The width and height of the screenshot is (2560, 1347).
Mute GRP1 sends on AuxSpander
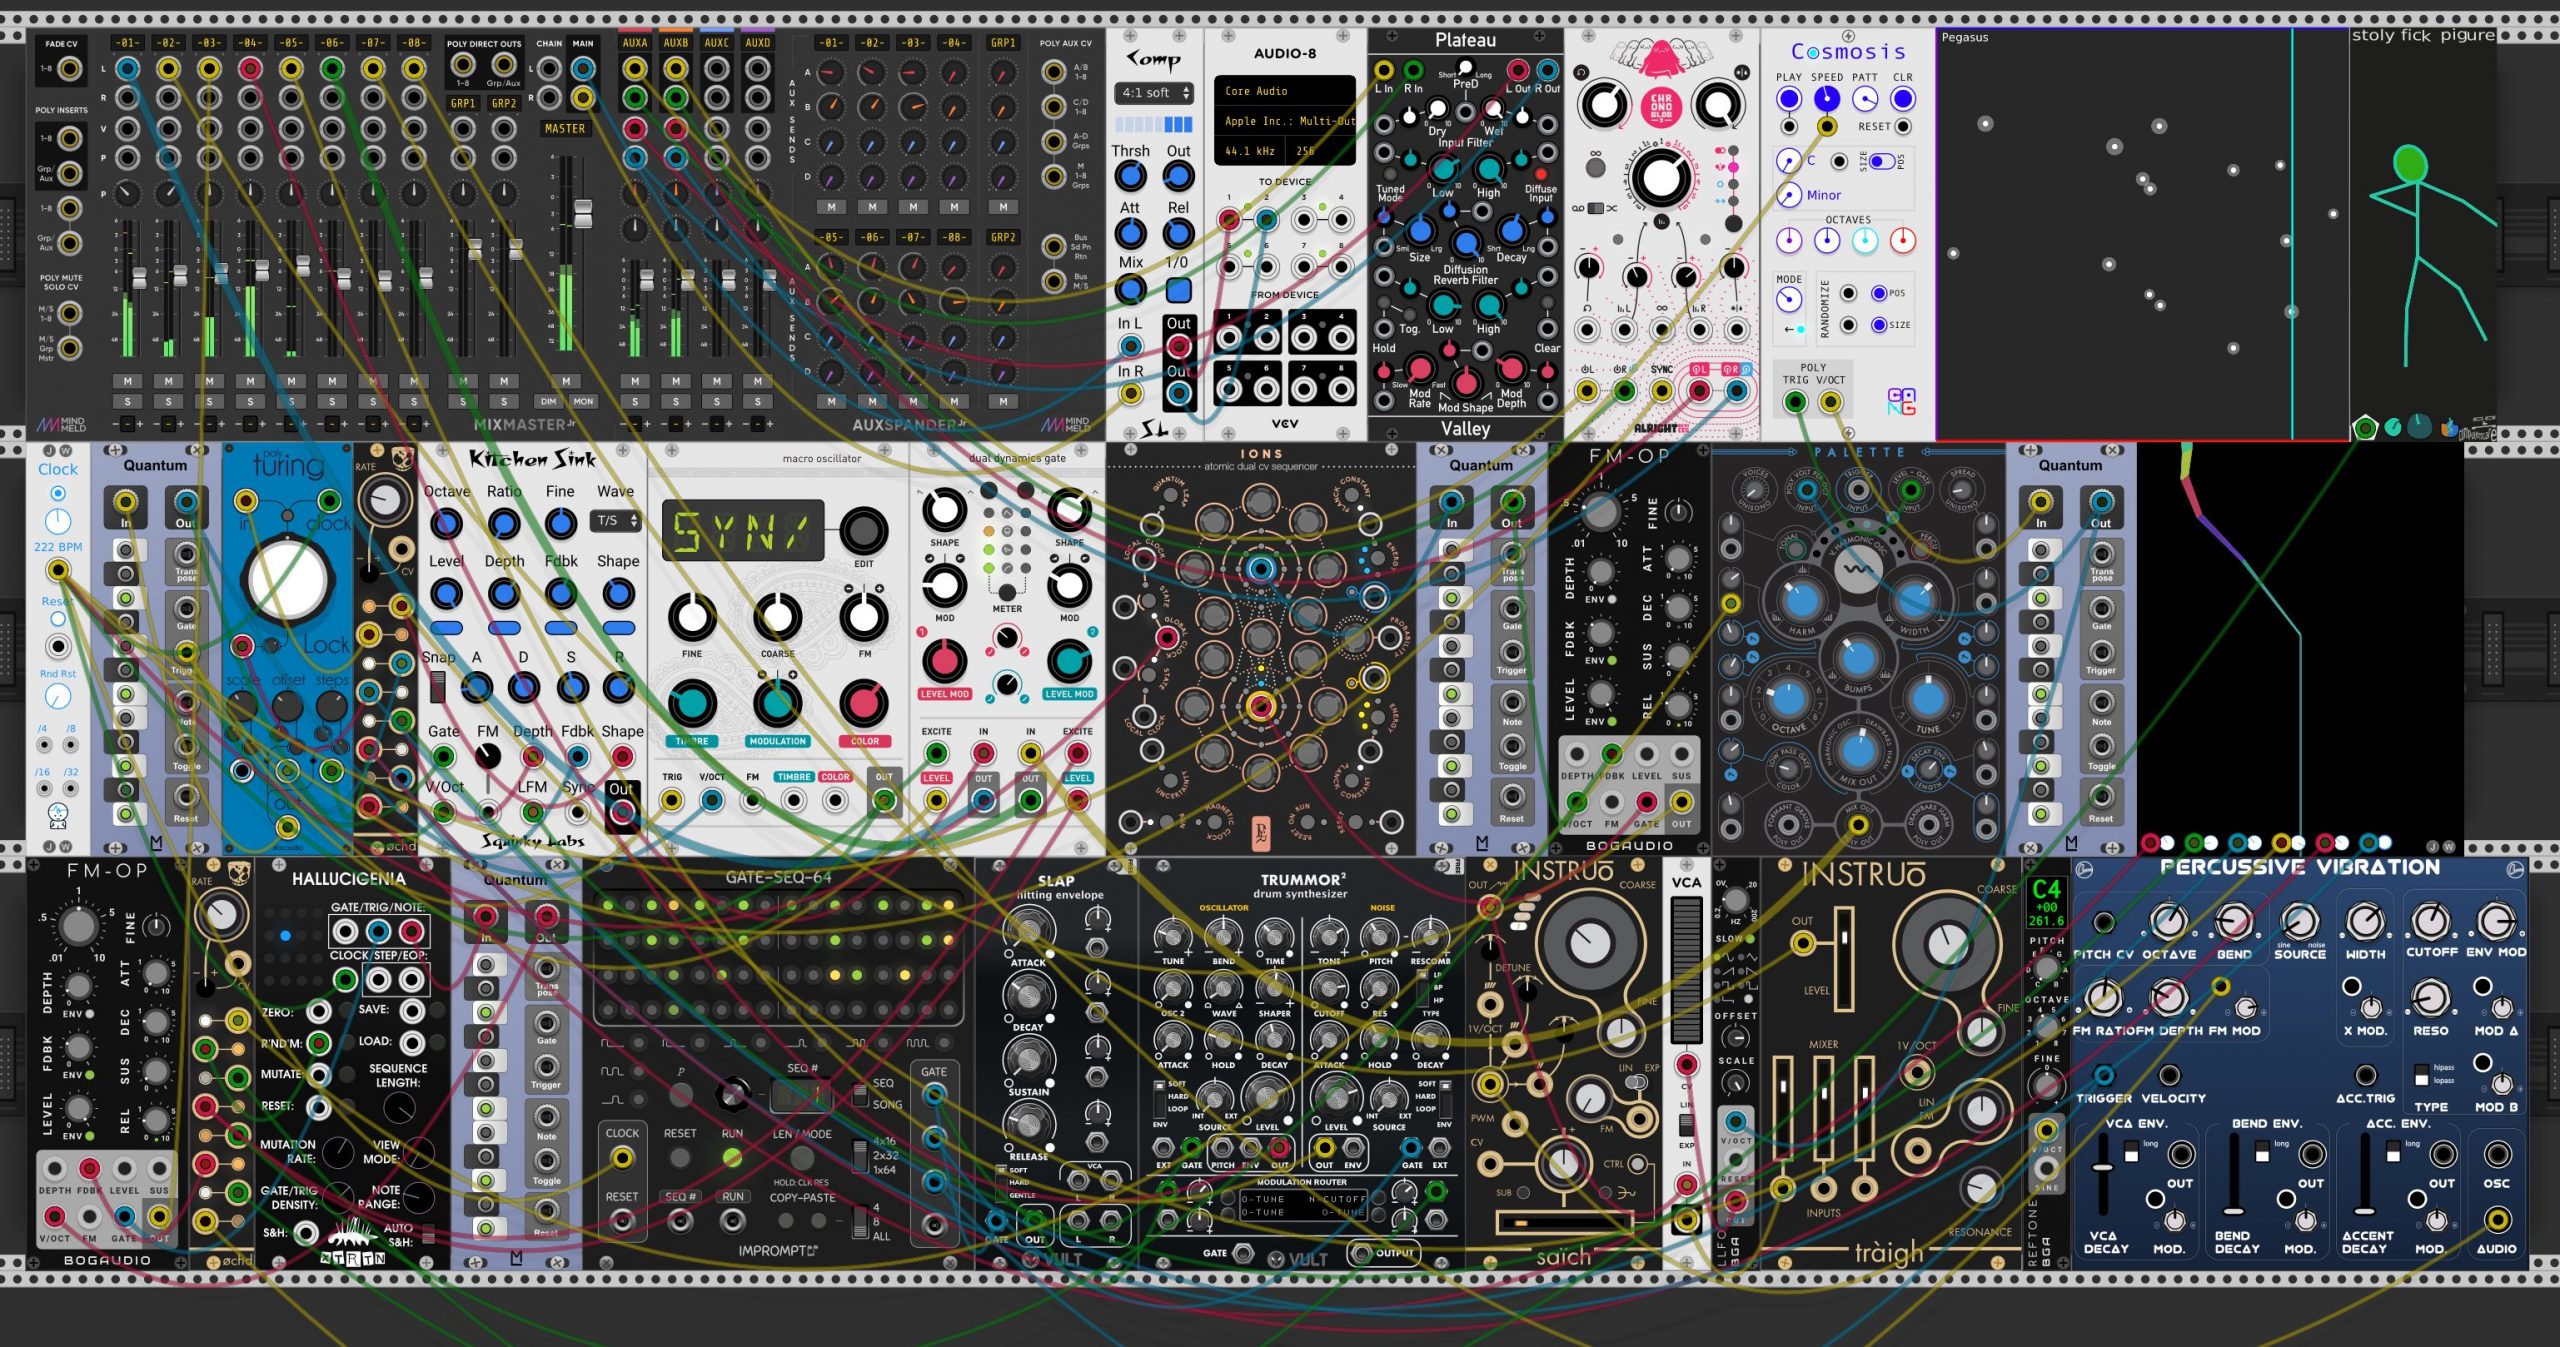[x=1003, y=207]
